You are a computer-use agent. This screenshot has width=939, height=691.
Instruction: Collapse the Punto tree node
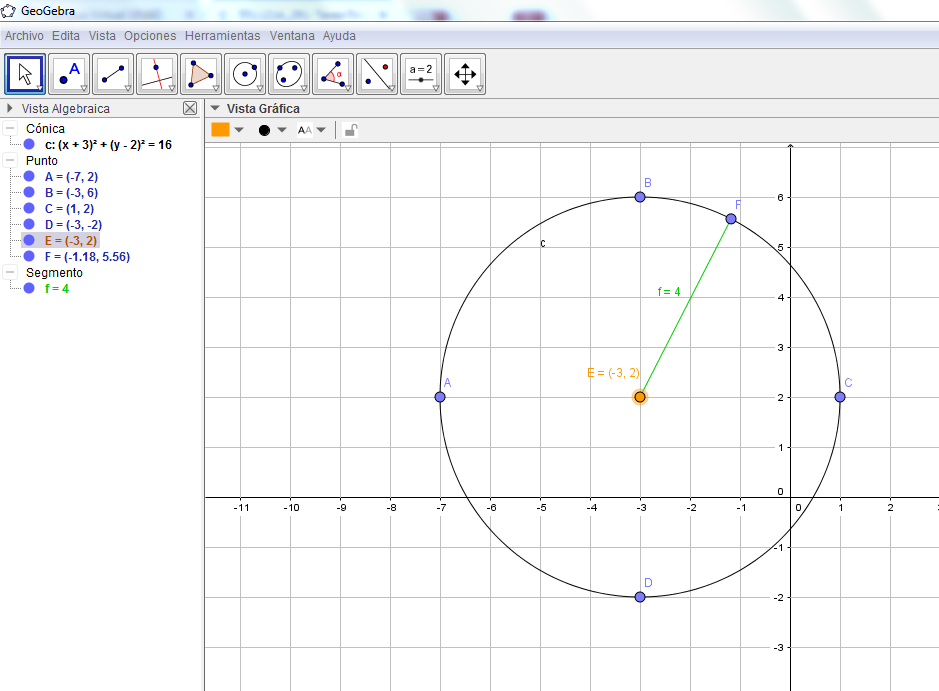(x=10, y=161)
